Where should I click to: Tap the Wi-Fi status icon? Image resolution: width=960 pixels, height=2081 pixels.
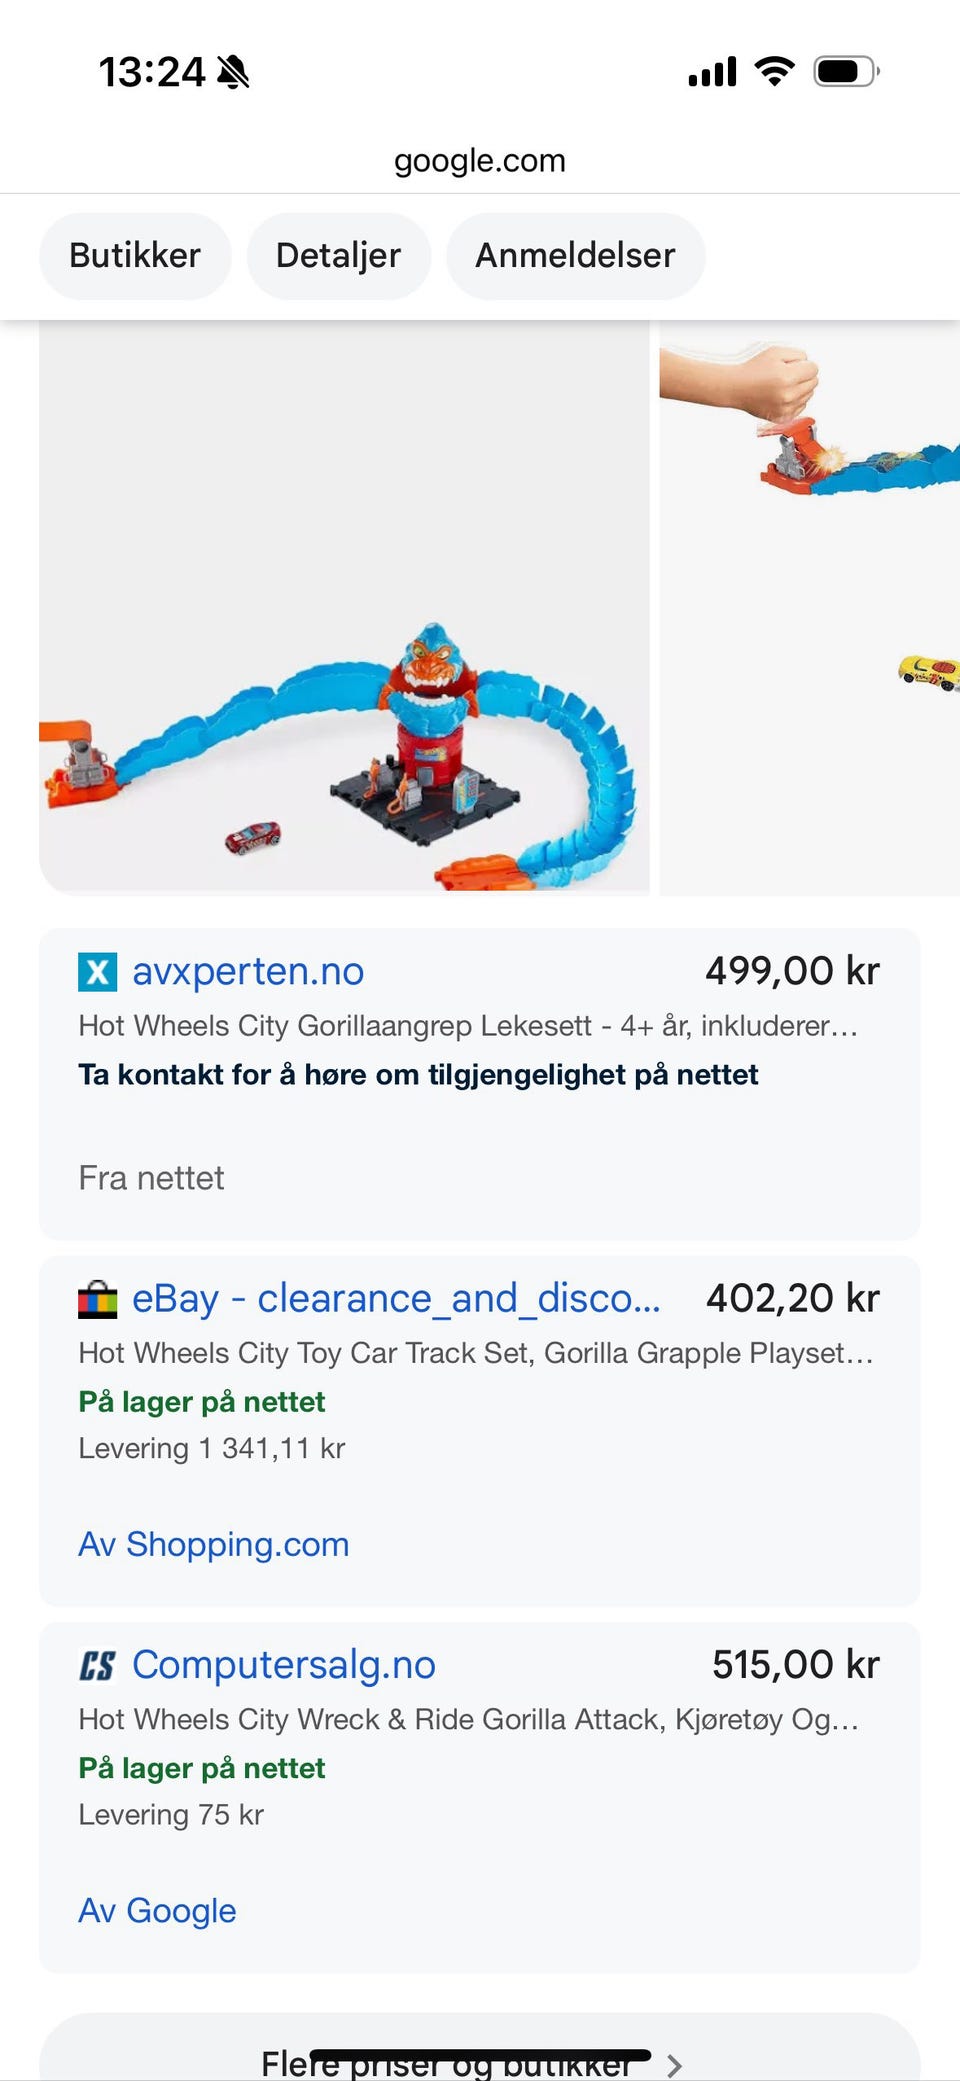click(x=774, y=71)
